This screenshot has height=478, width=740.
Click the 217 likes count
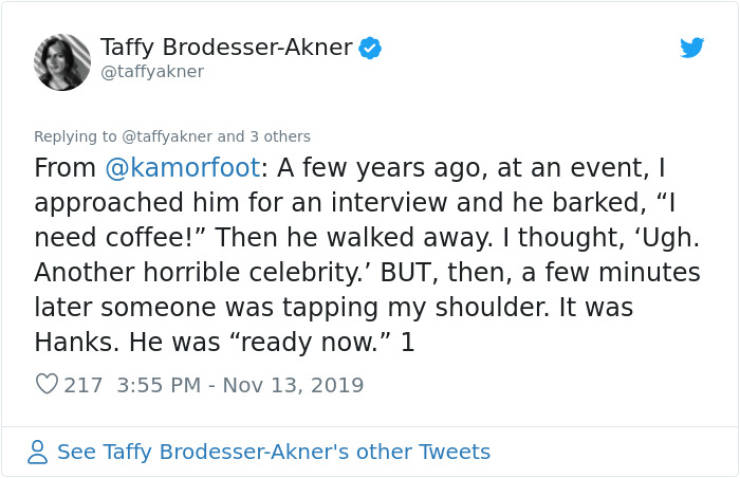tap(83, 385)
